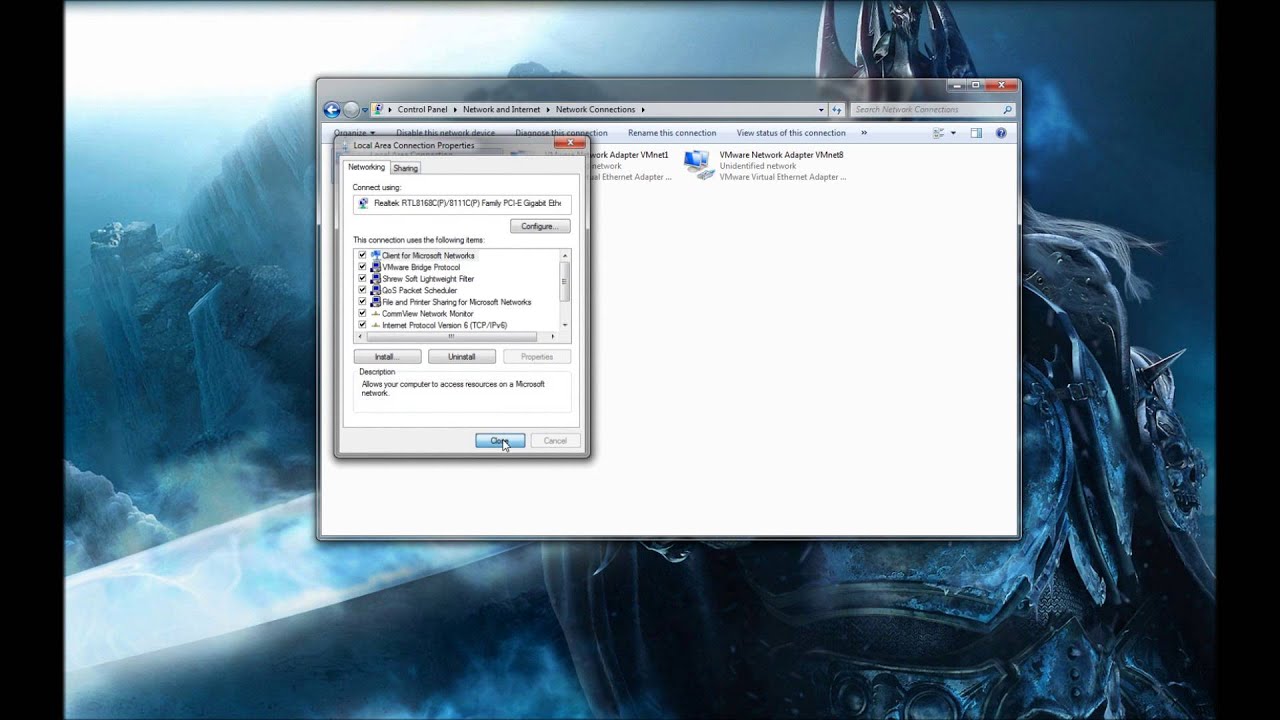Open the view options dropdown arrow
The width and height of the screenshot is (1280, 720).
pos(953,133)
